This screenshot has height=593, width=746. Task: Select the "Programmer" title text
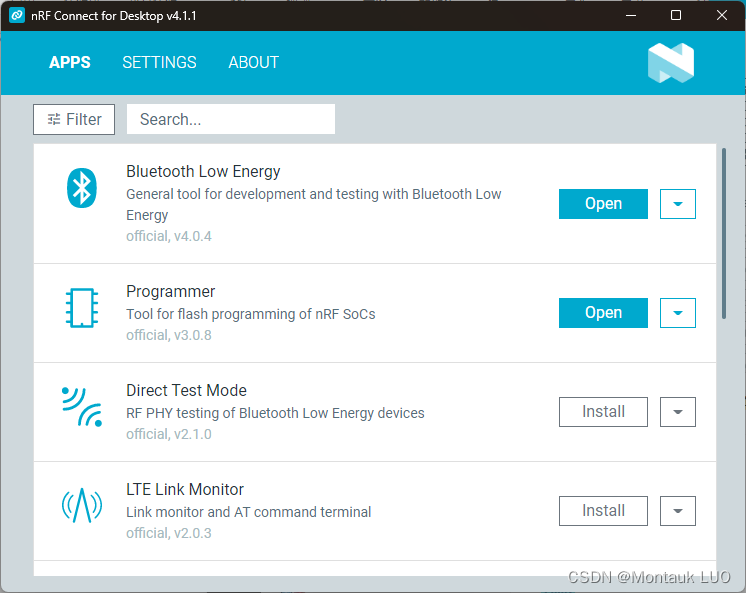[x=170, y=291]
